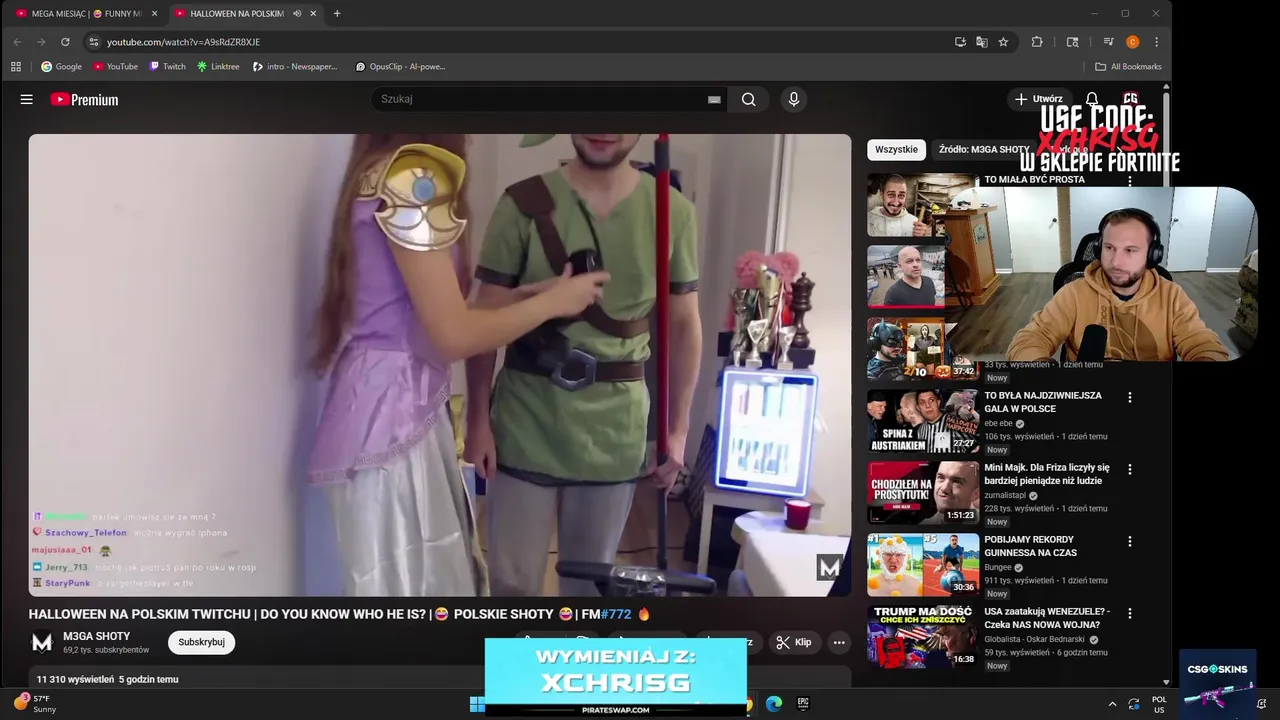
Task: Open the YouTube notifications bell
Action: 1092,99
